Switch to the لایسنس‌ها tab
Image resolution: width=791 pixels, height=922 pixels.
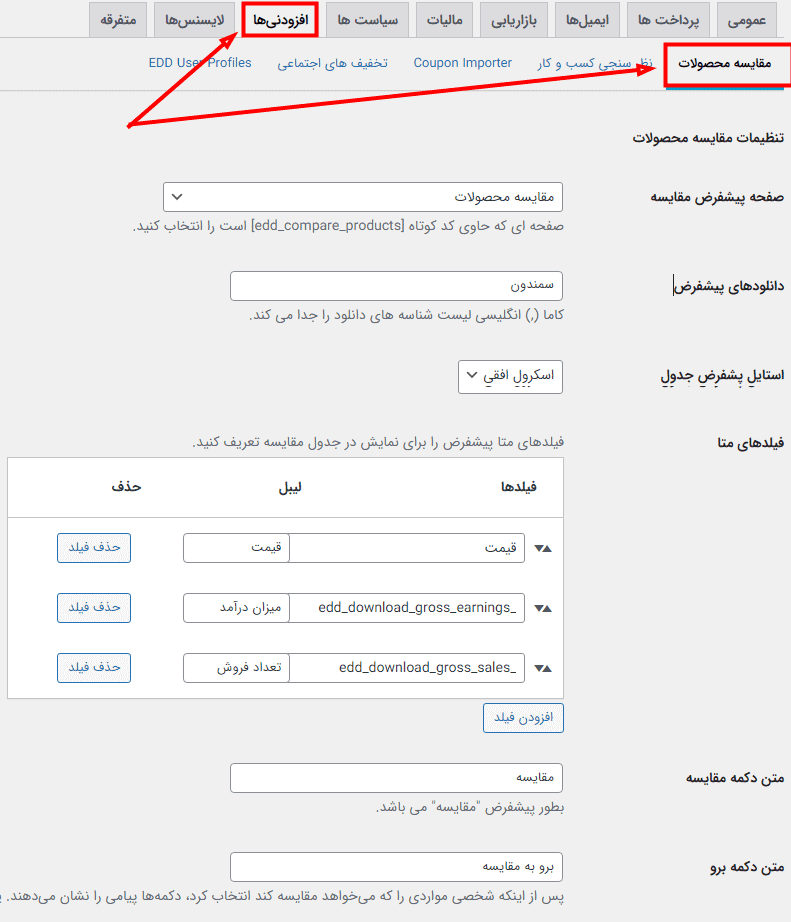coord(194,20)
